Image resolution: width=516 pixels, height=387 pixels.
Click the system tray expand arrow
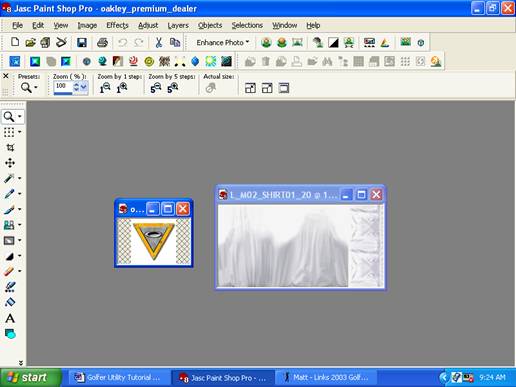point(443,378)
